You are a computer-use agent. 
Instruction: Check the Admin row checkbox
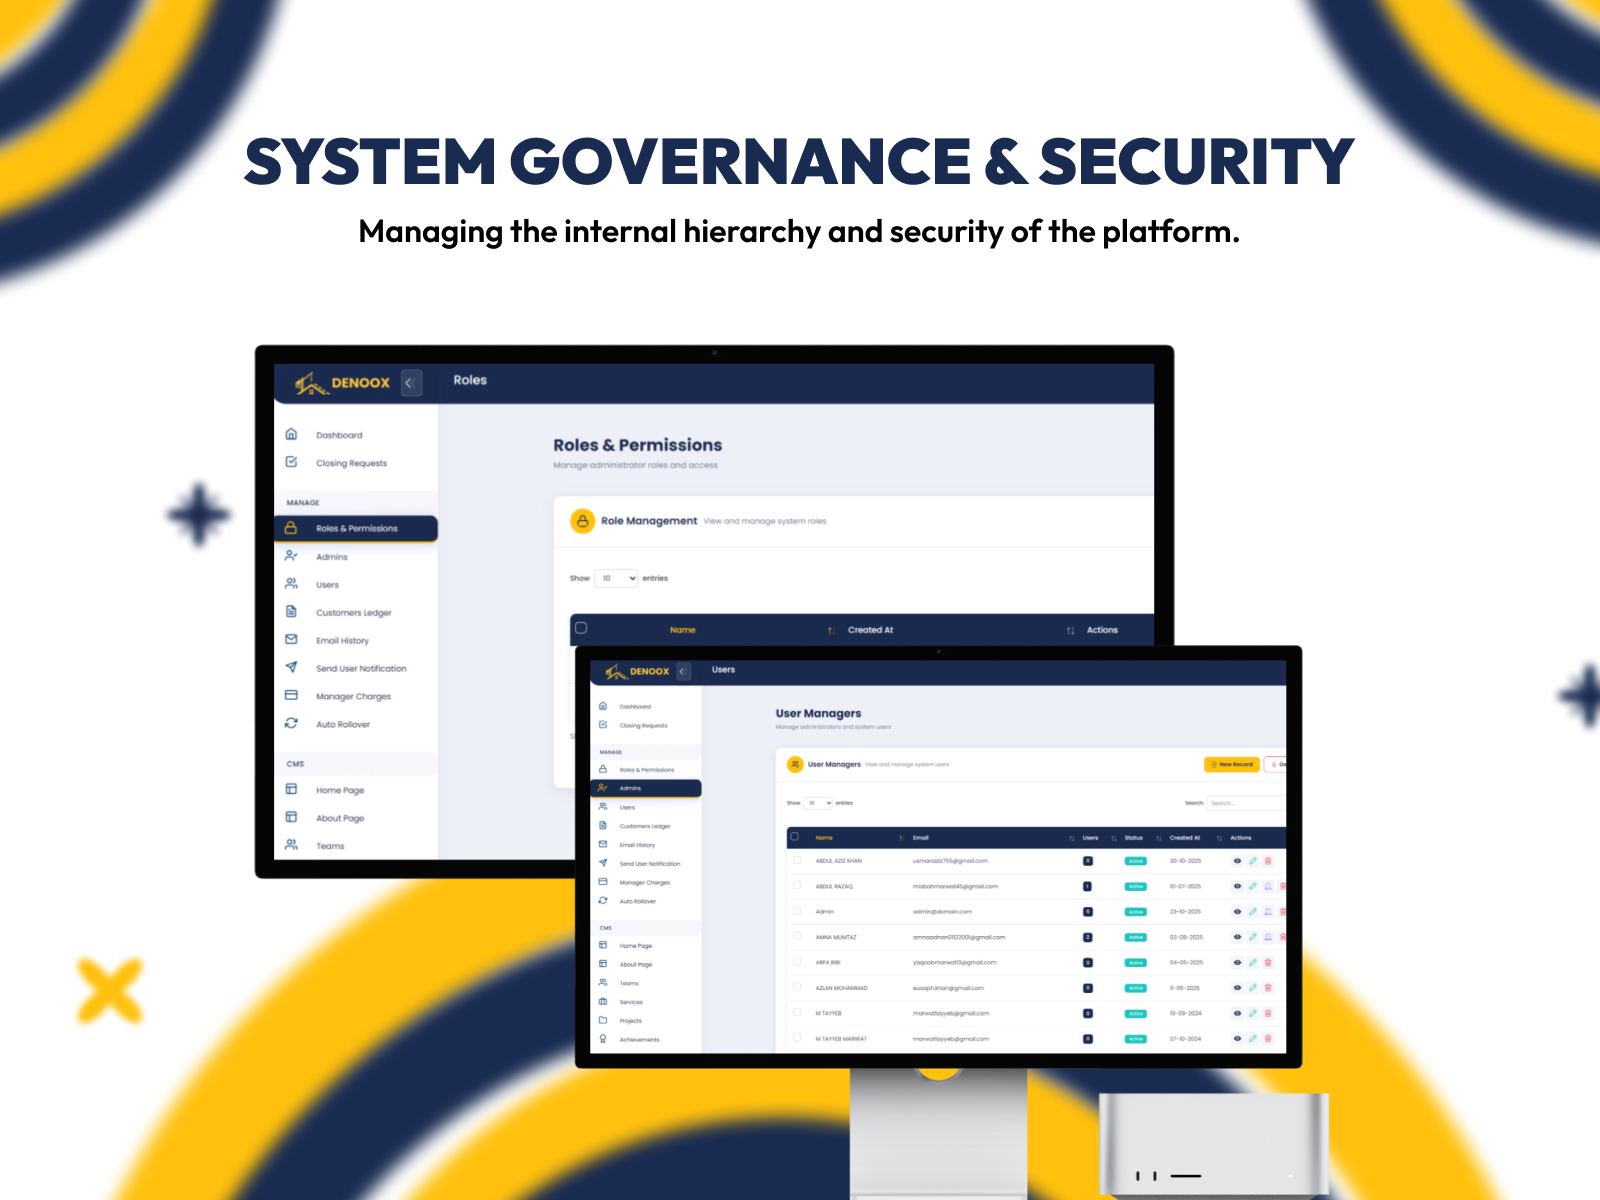click(797, 911)
